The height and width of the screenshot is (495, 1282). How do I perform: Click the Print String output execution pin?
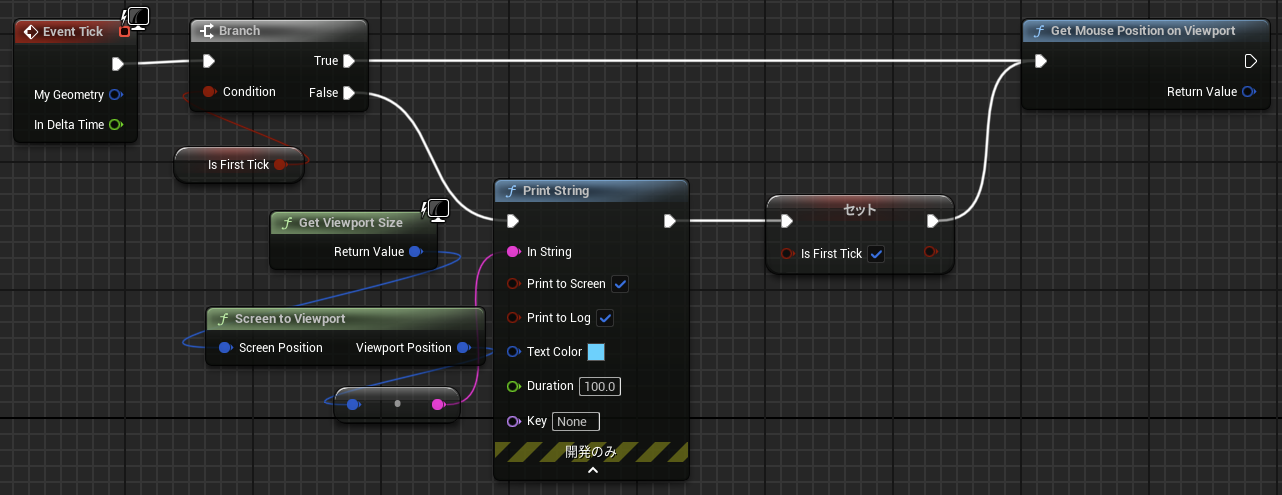(x=669, y=221)
